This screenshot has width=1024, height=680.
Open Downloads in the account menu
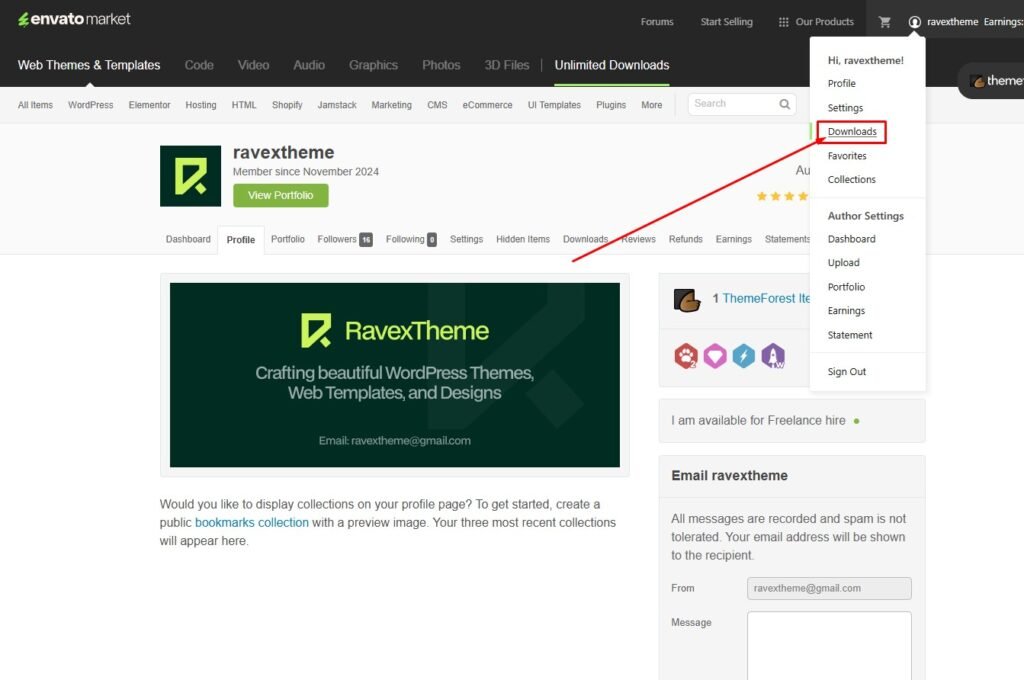[x=852, y=131]
